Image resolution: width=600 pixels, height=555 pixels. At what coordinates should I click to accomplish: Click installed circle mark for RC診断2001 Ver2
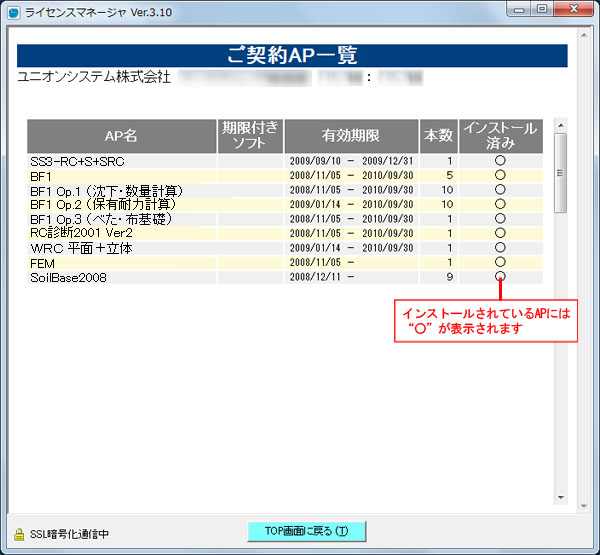tap(501, 233)
